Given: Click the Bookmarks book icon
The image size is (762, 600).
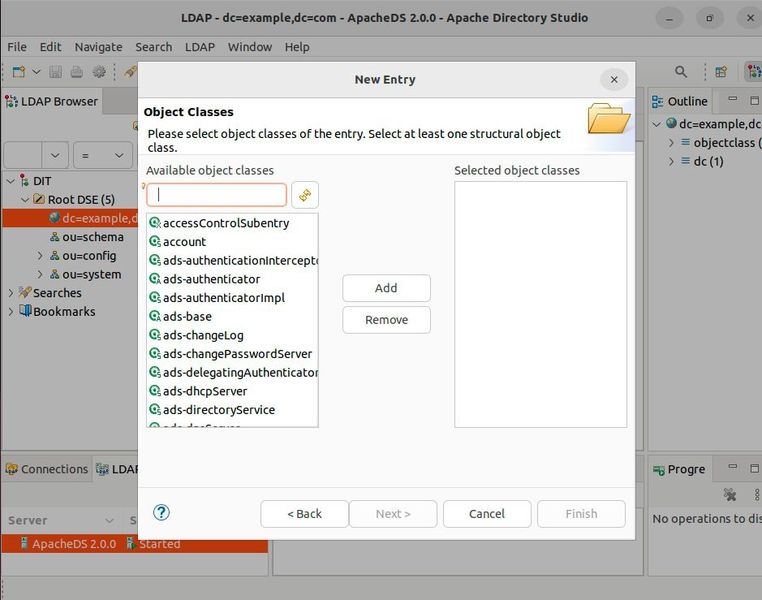Looking at the screenshot, I should click(25, 310).
